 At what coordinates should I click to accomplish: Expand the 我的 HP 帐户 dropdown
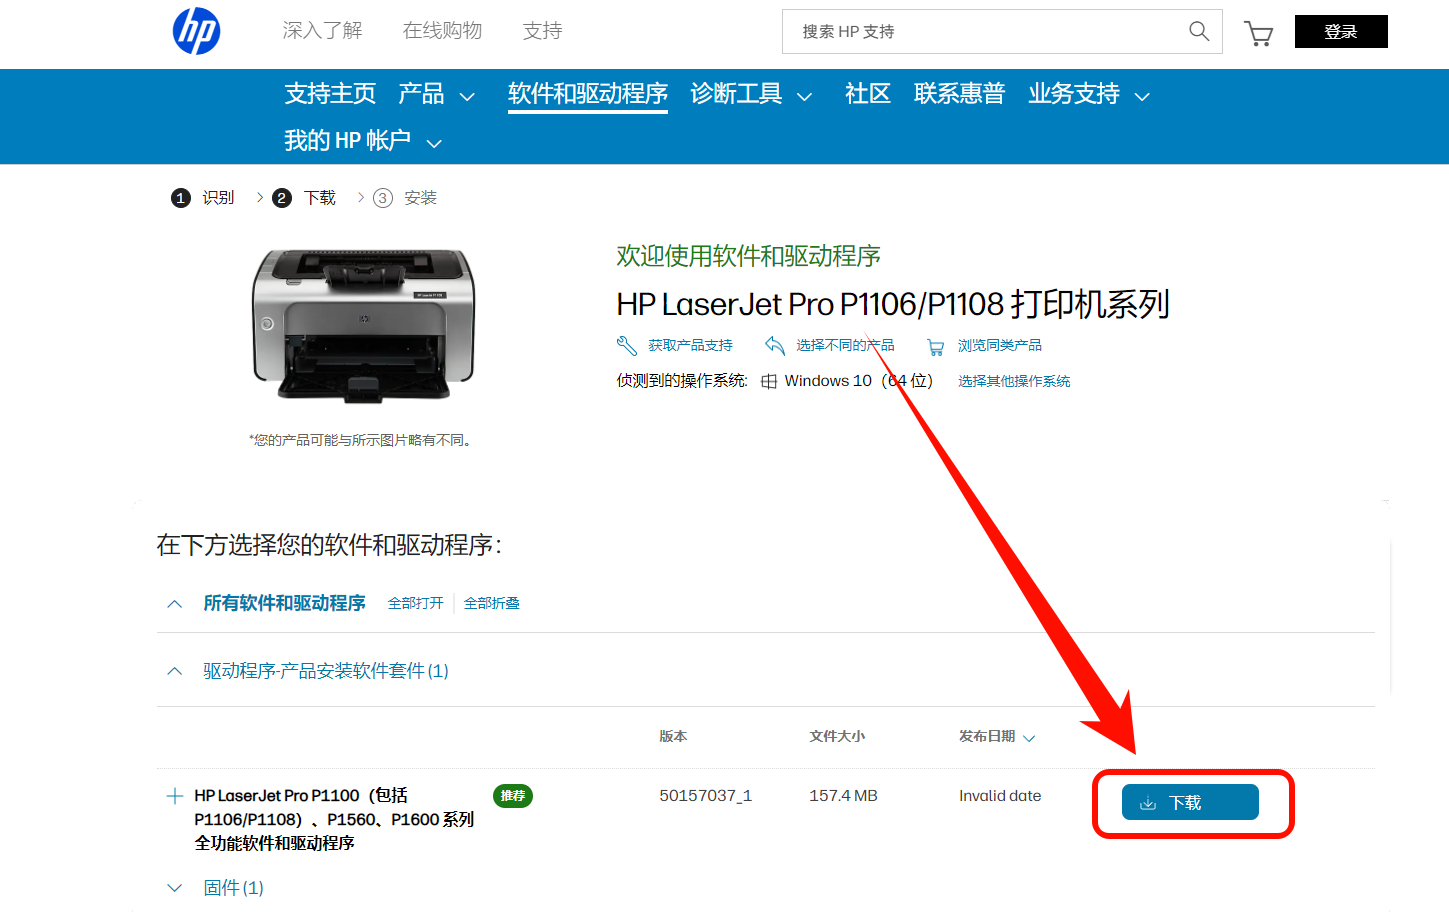coord(363,141)
